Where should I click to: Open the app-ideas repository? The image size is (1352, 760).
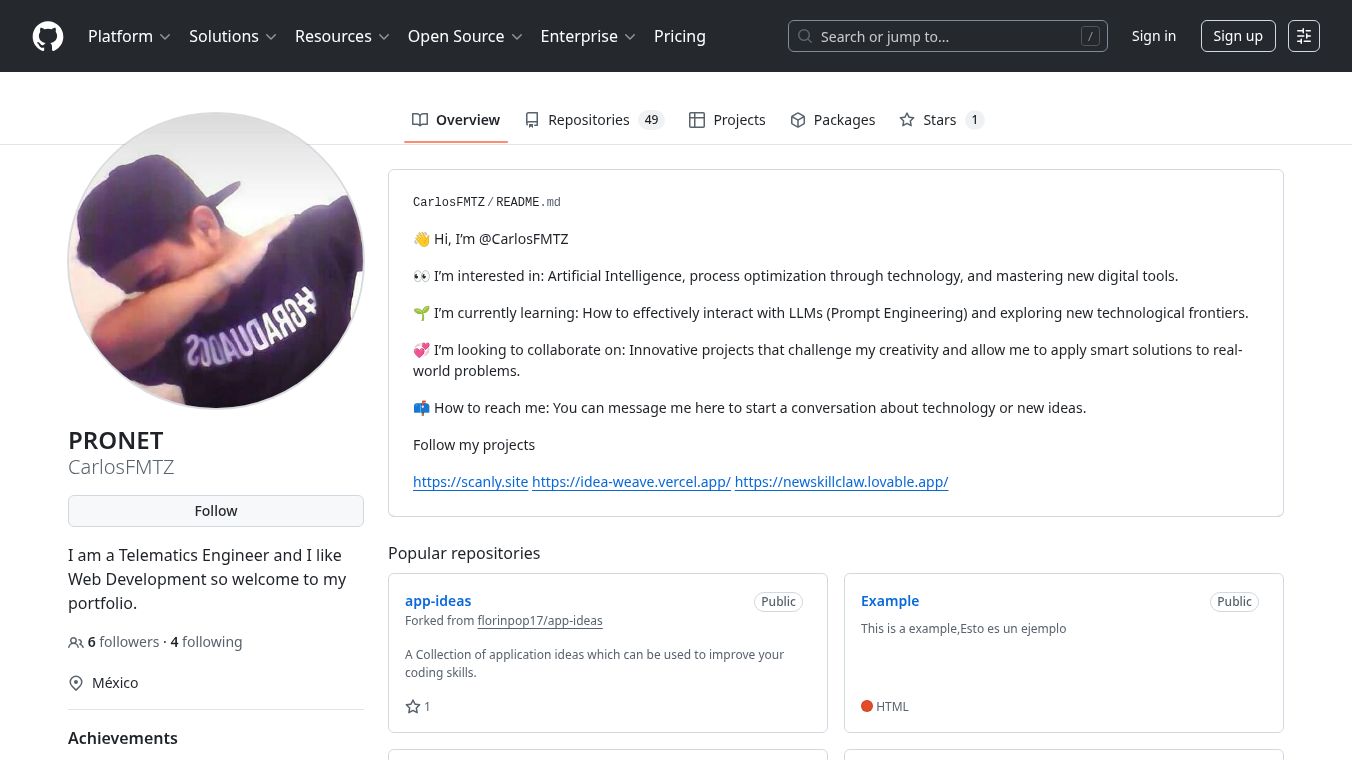pos(438,601)
